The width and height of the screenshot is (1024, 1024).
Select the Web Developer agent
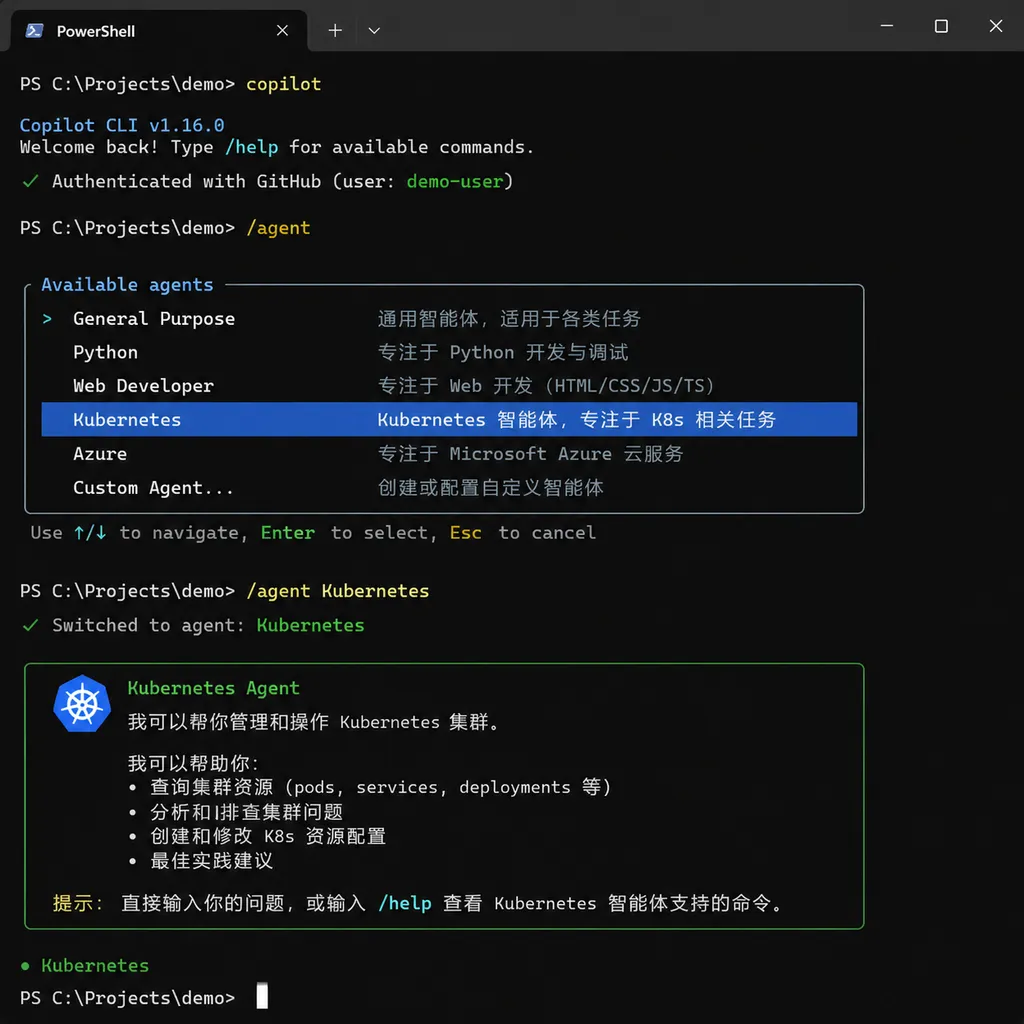tap(449, 386)
